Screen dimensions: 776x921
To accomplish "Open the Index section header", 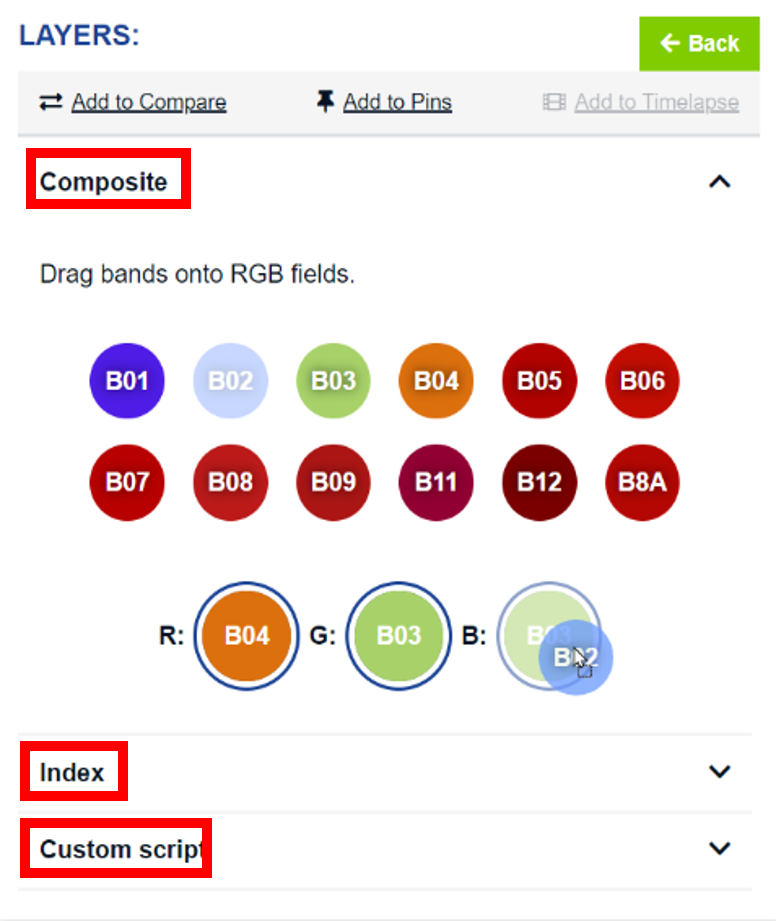I will click(72, 772).
